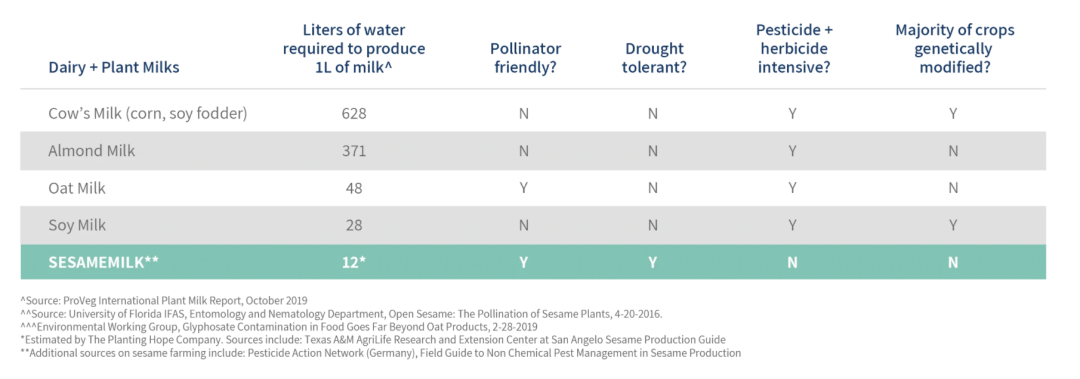Open the University of Florida IFAS footnote
The height and width of the screenshot is (379, 1080).
click(342, 314)
